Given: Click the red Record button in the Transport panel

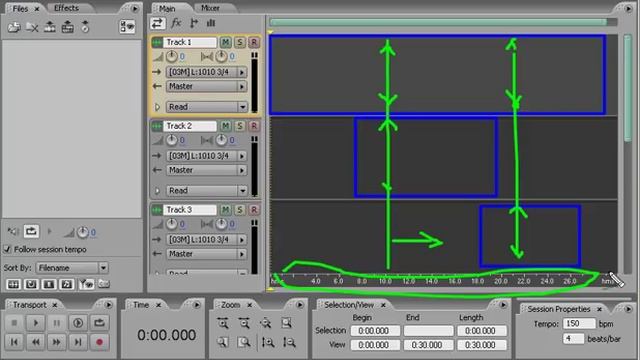Looking at the screenshot, I should 99,342.
